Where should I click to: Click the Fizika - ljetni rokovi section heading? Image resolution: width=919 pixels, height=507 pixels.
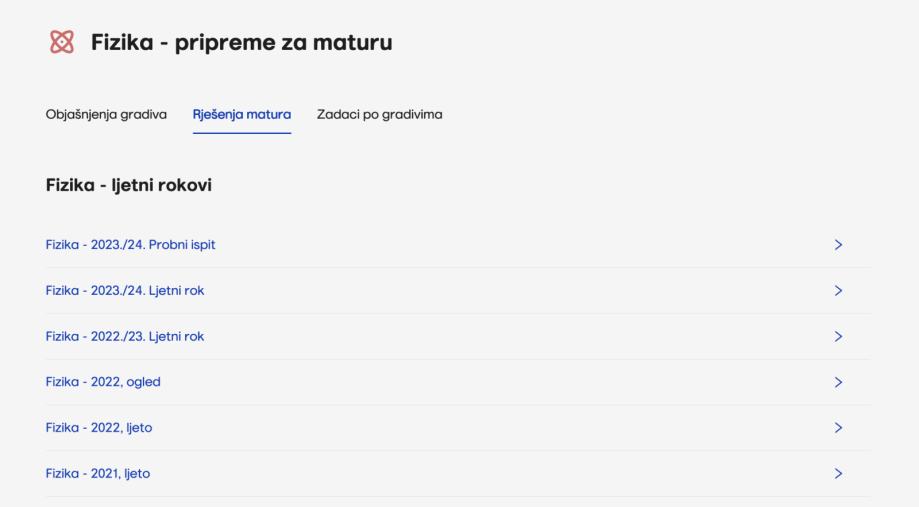tap(129, 185)
